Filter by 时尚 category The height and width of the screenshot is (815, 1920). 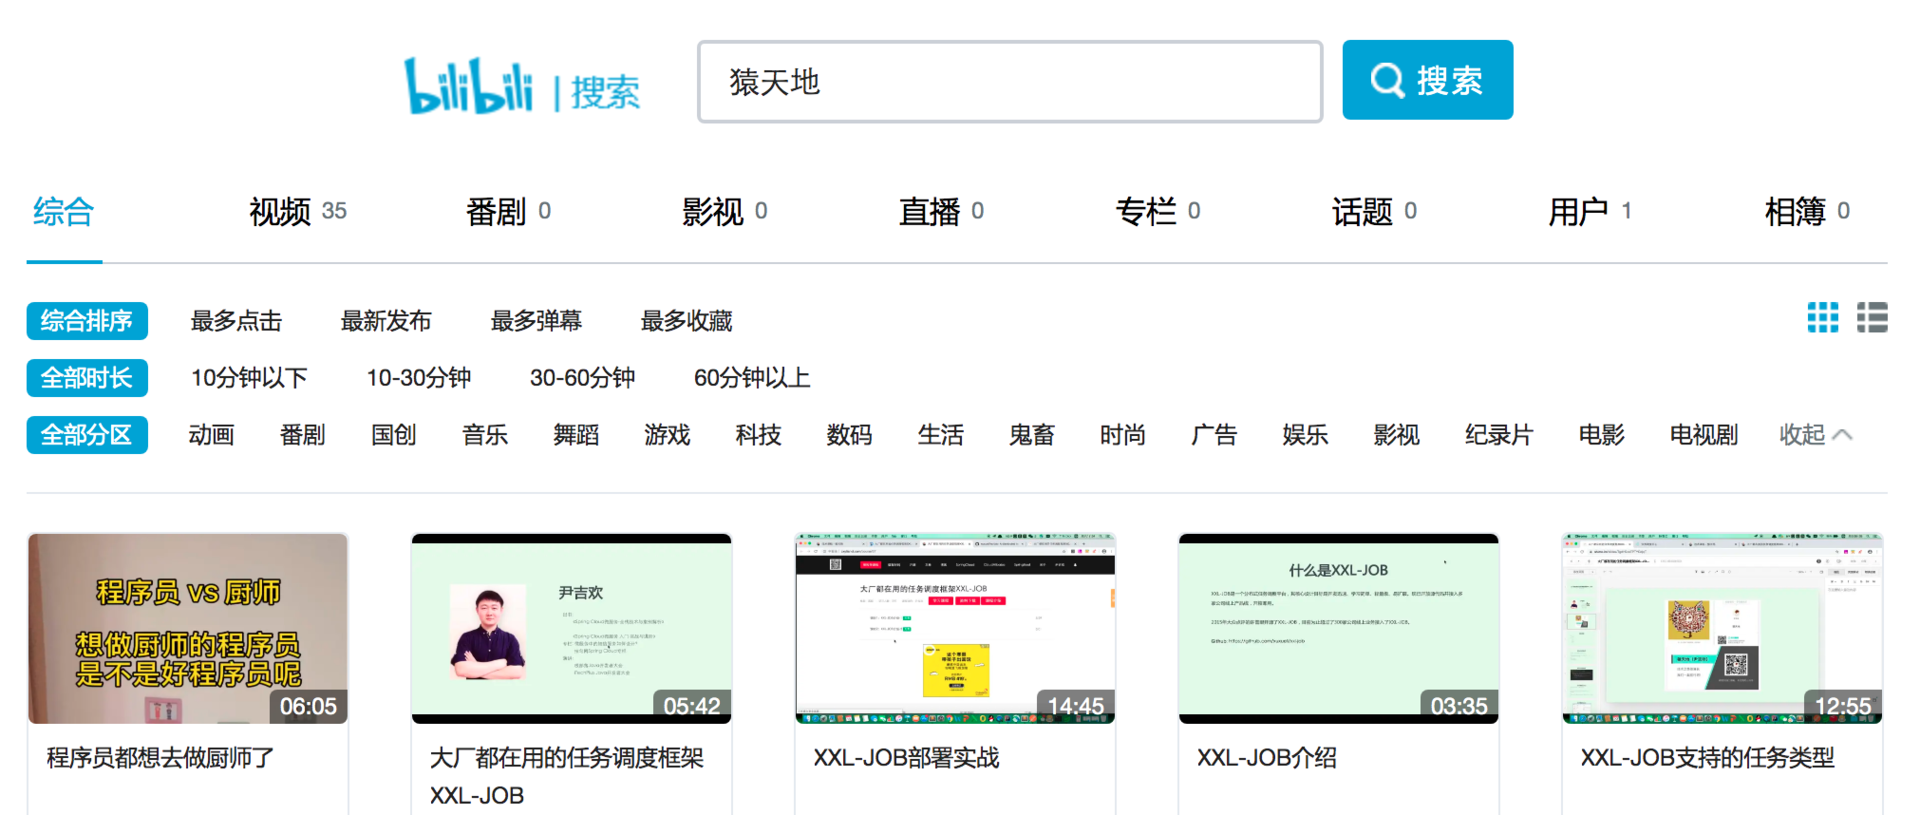point(1123,435)
